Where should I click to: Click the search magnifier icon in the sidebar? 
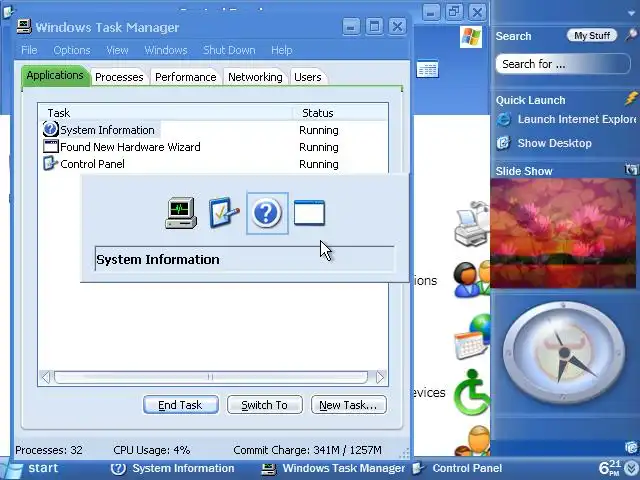[x=631, y=35]
